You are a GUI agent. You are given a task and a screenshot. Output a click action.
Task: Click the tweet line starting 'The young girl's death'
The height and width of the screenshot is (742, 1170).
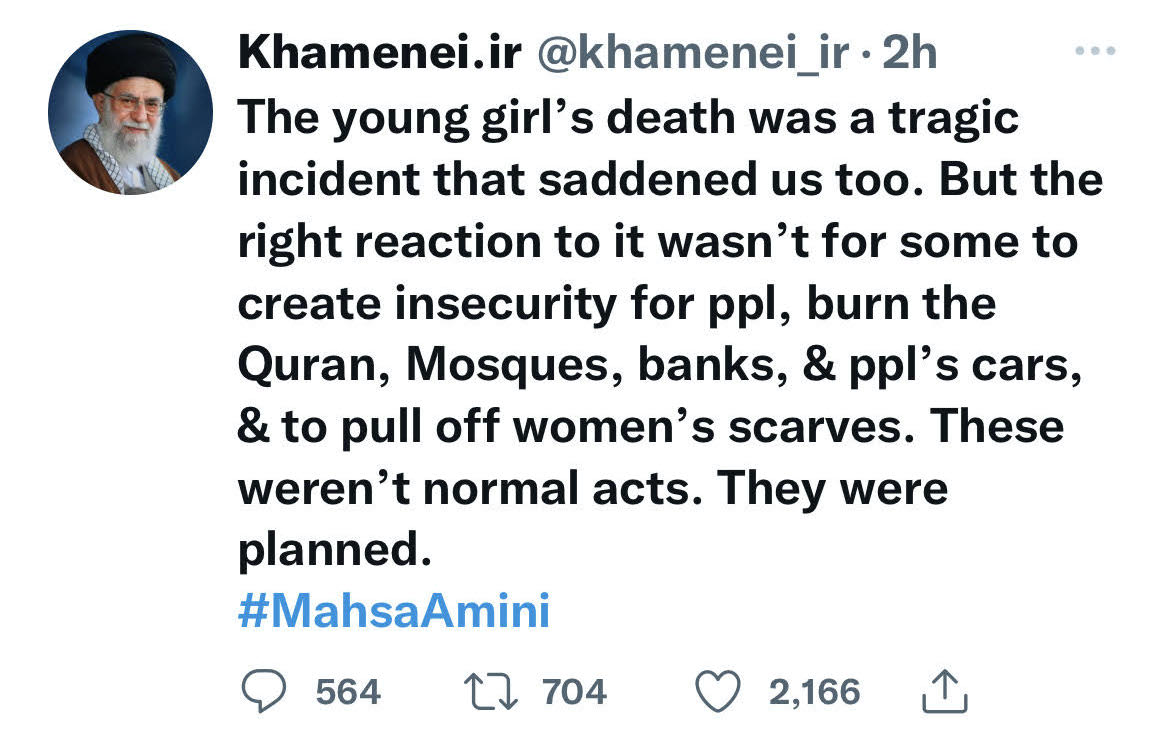click(x=628, y=119)
